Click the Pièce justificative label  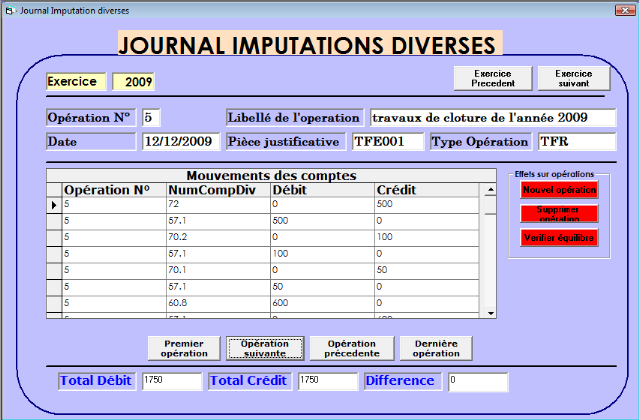tap(286, 142)
